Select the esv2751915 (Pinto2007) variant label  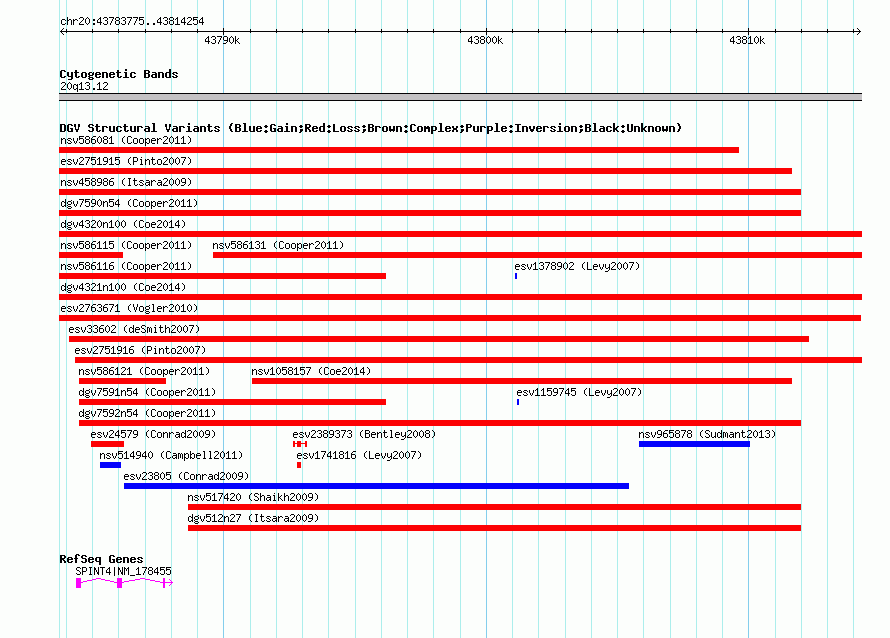126,161
